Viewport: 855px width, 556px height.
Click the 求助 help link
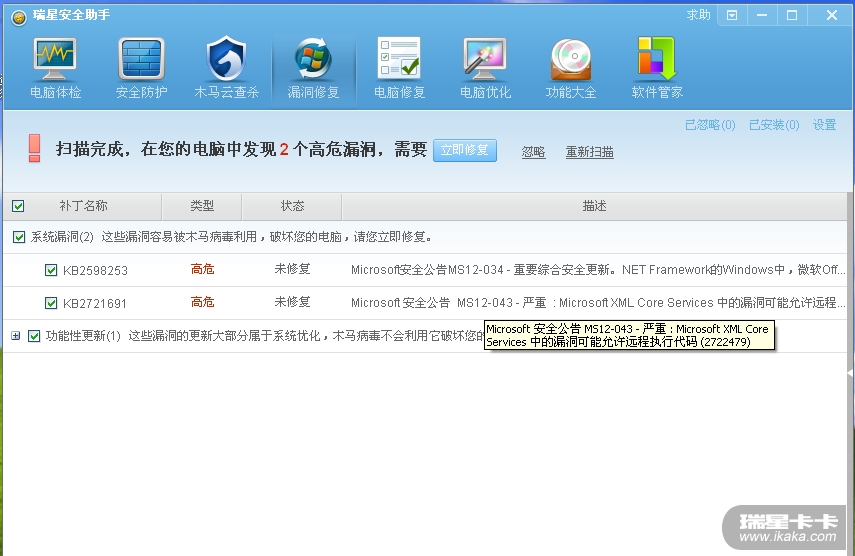point(699,15)
